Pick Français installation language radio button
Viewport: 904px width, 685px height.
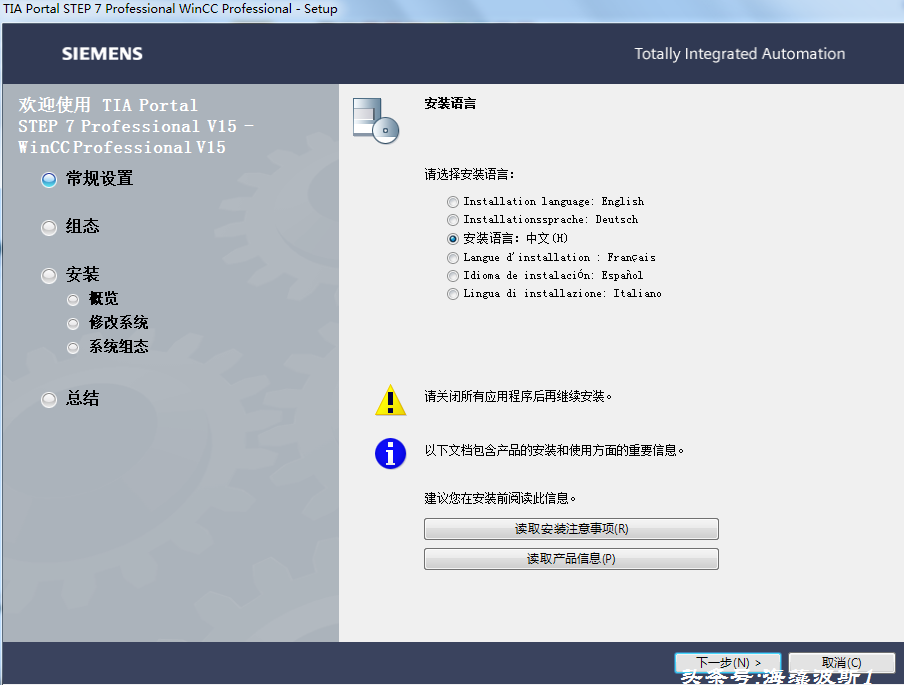(x=454, y=258)
